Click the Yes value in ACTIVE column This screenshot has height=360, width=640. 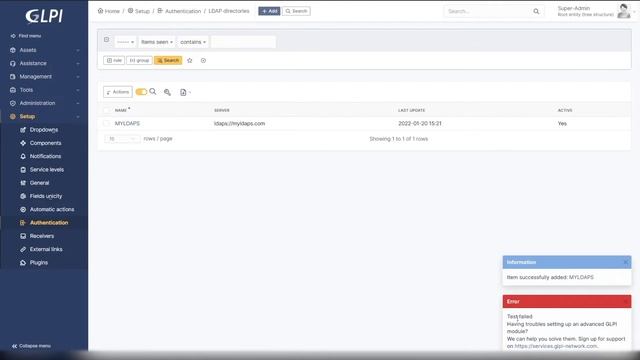tap(562, 123)
